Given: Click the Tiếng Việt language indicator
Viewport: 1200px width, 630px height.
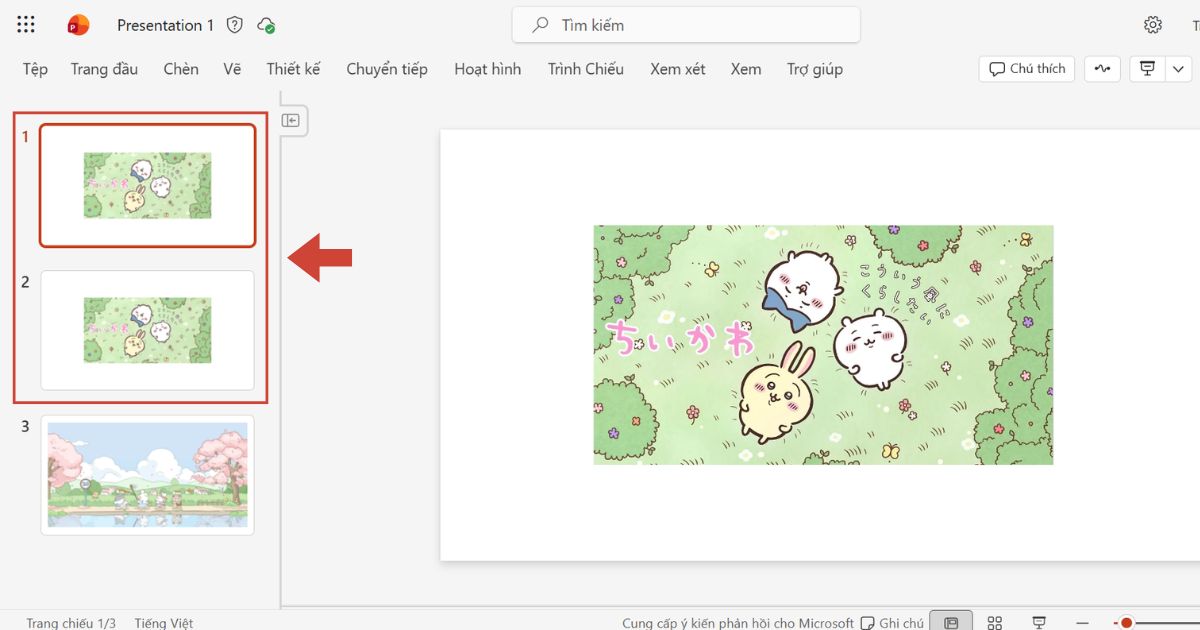Looking at the screenshot, I should click(x=164, y=622).
